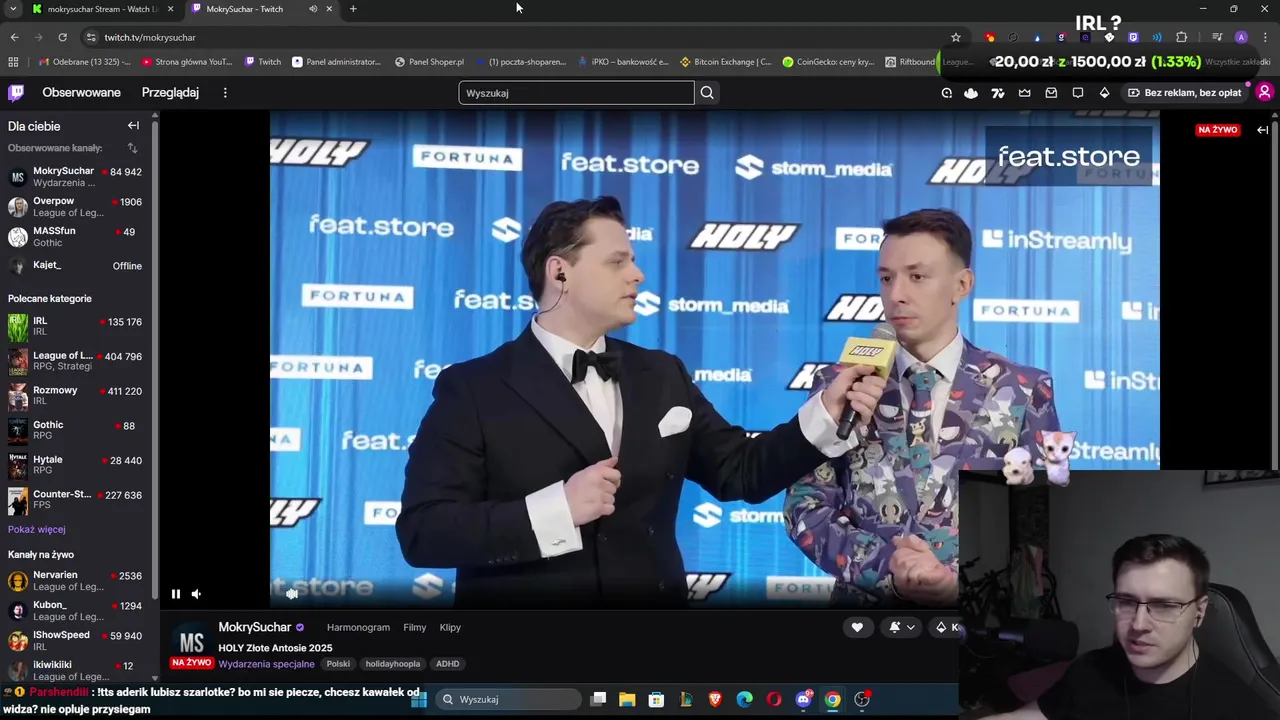Open the Bitcoin Exchange bookmark
The height and width of the screenshot is (720, 1280).
point(725,62)
